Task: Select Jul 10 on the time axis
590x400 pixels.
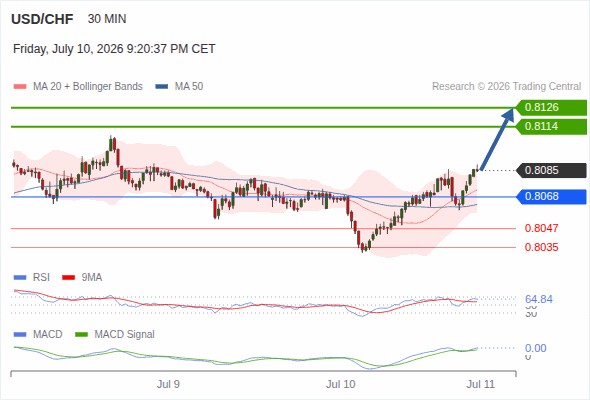Action: pos(341,384)
